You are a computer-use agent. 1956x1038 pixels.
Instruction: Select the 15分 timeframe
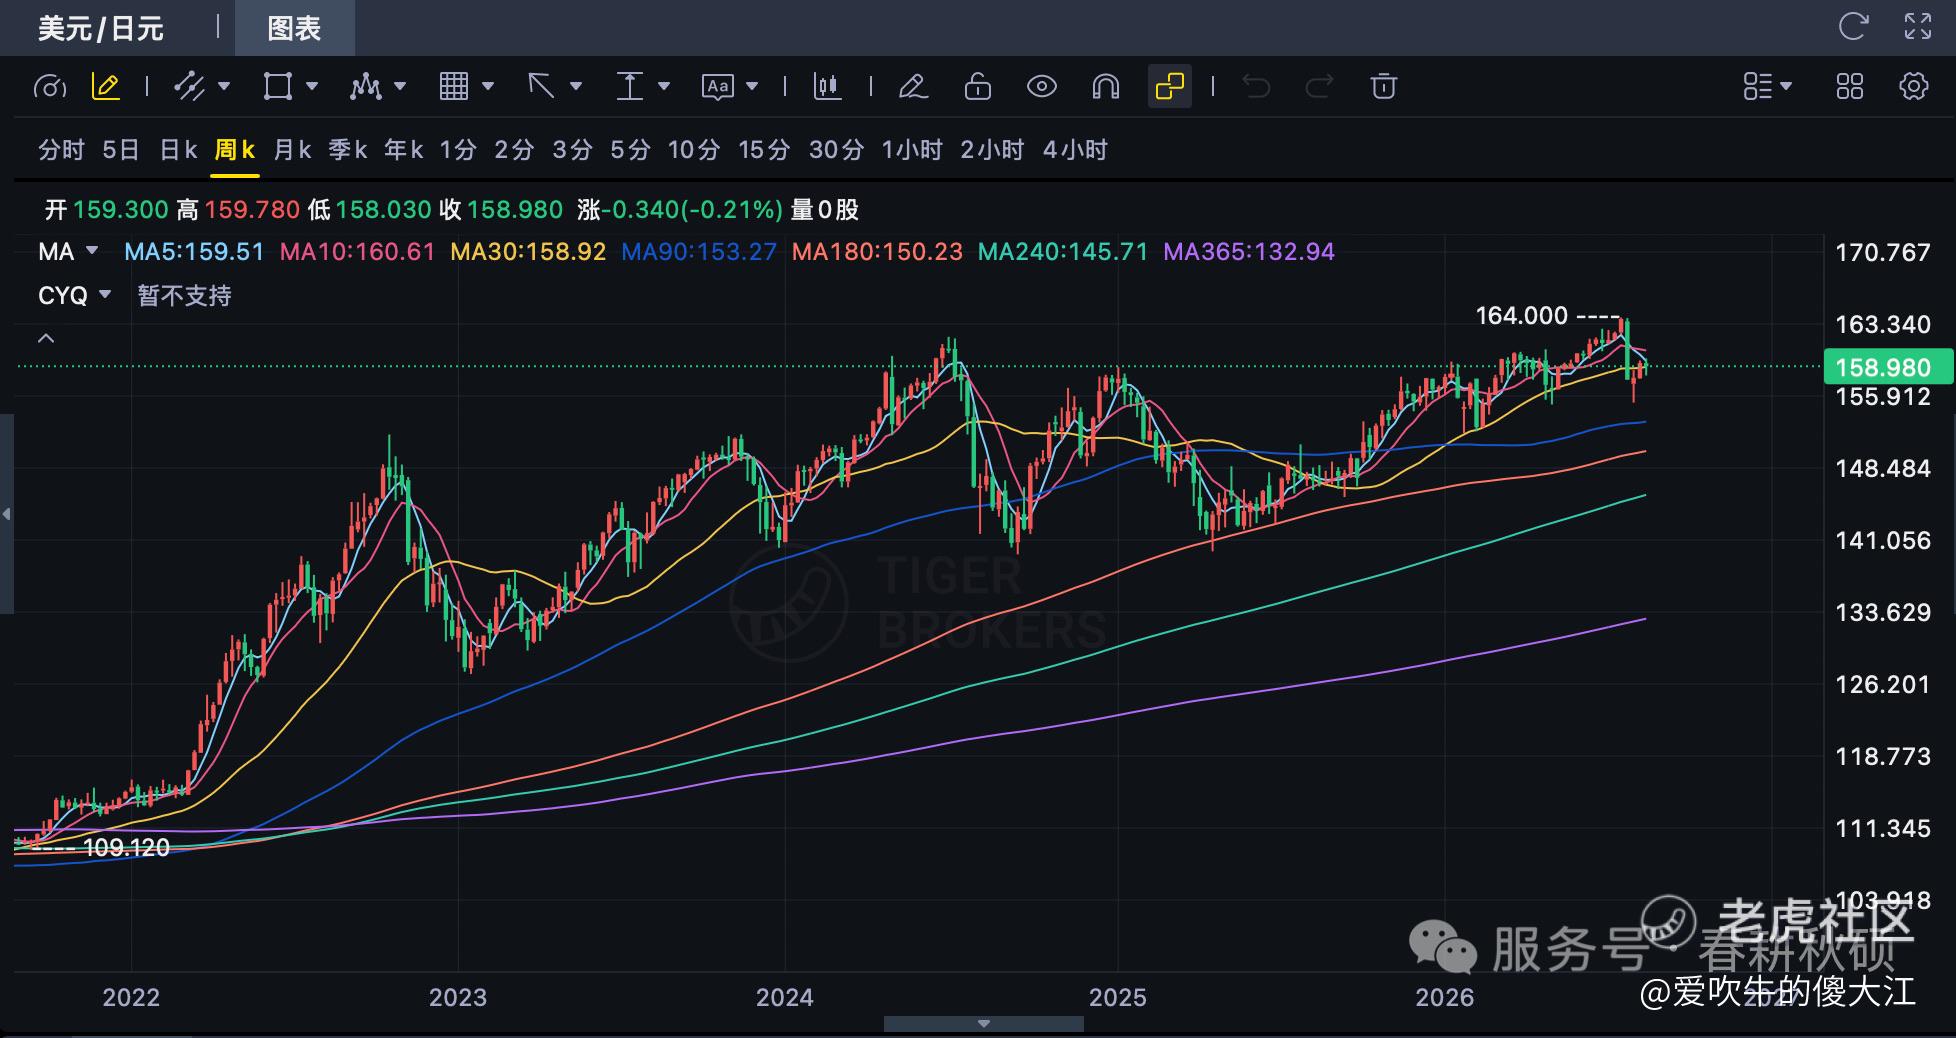coord(764,150)
